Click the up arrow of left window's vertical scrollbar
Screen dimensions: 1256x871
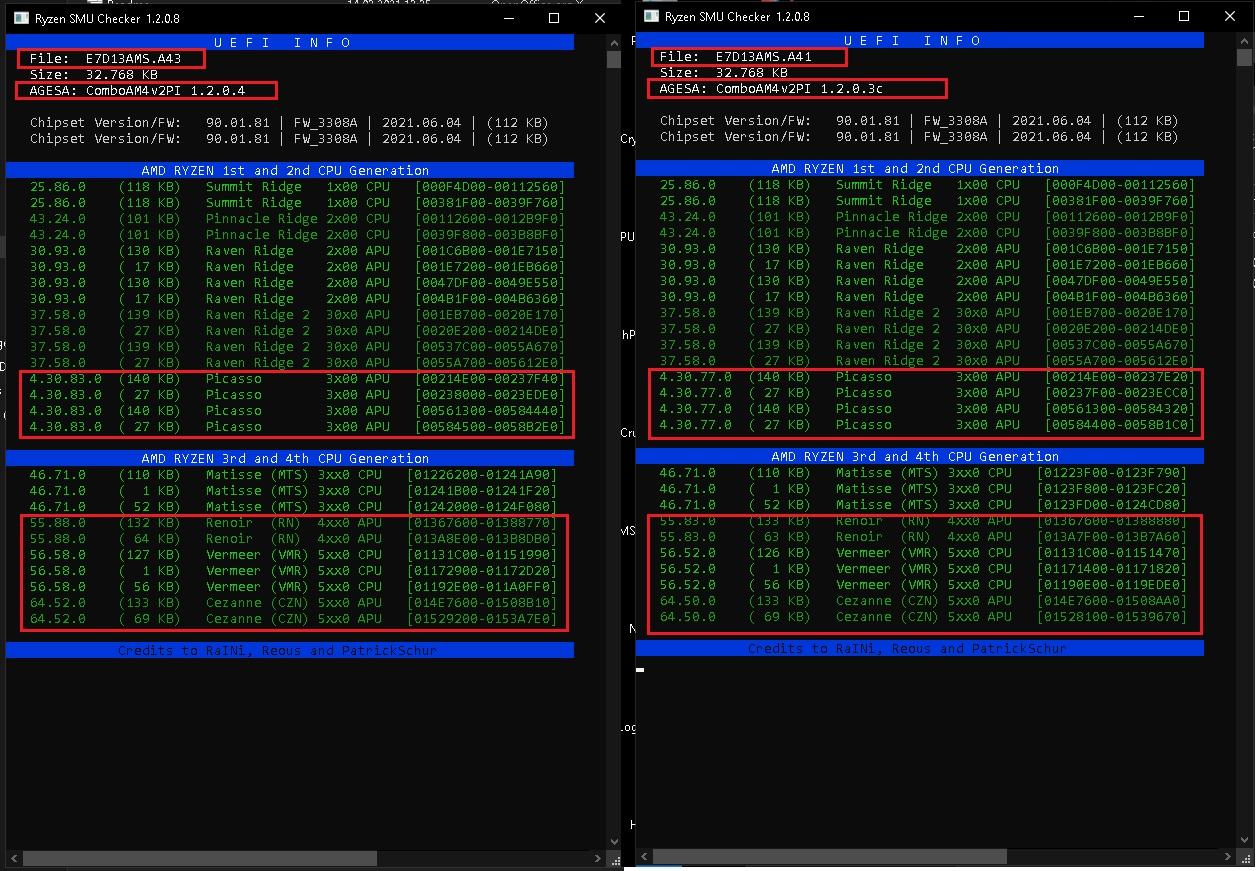pyautogui.click(x=614, y=41)
